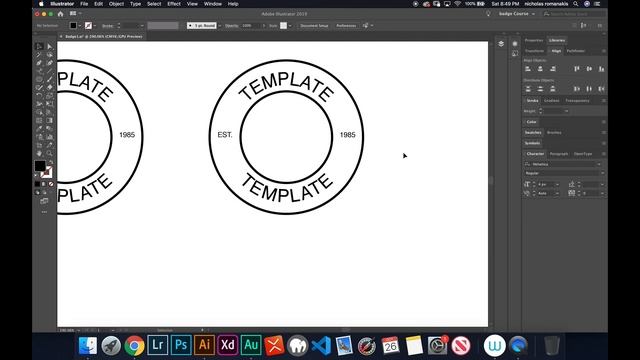Toggle swap fill and stroke arrow
The height and width of the screenshot is (360, 640).
tap(51, 162)
